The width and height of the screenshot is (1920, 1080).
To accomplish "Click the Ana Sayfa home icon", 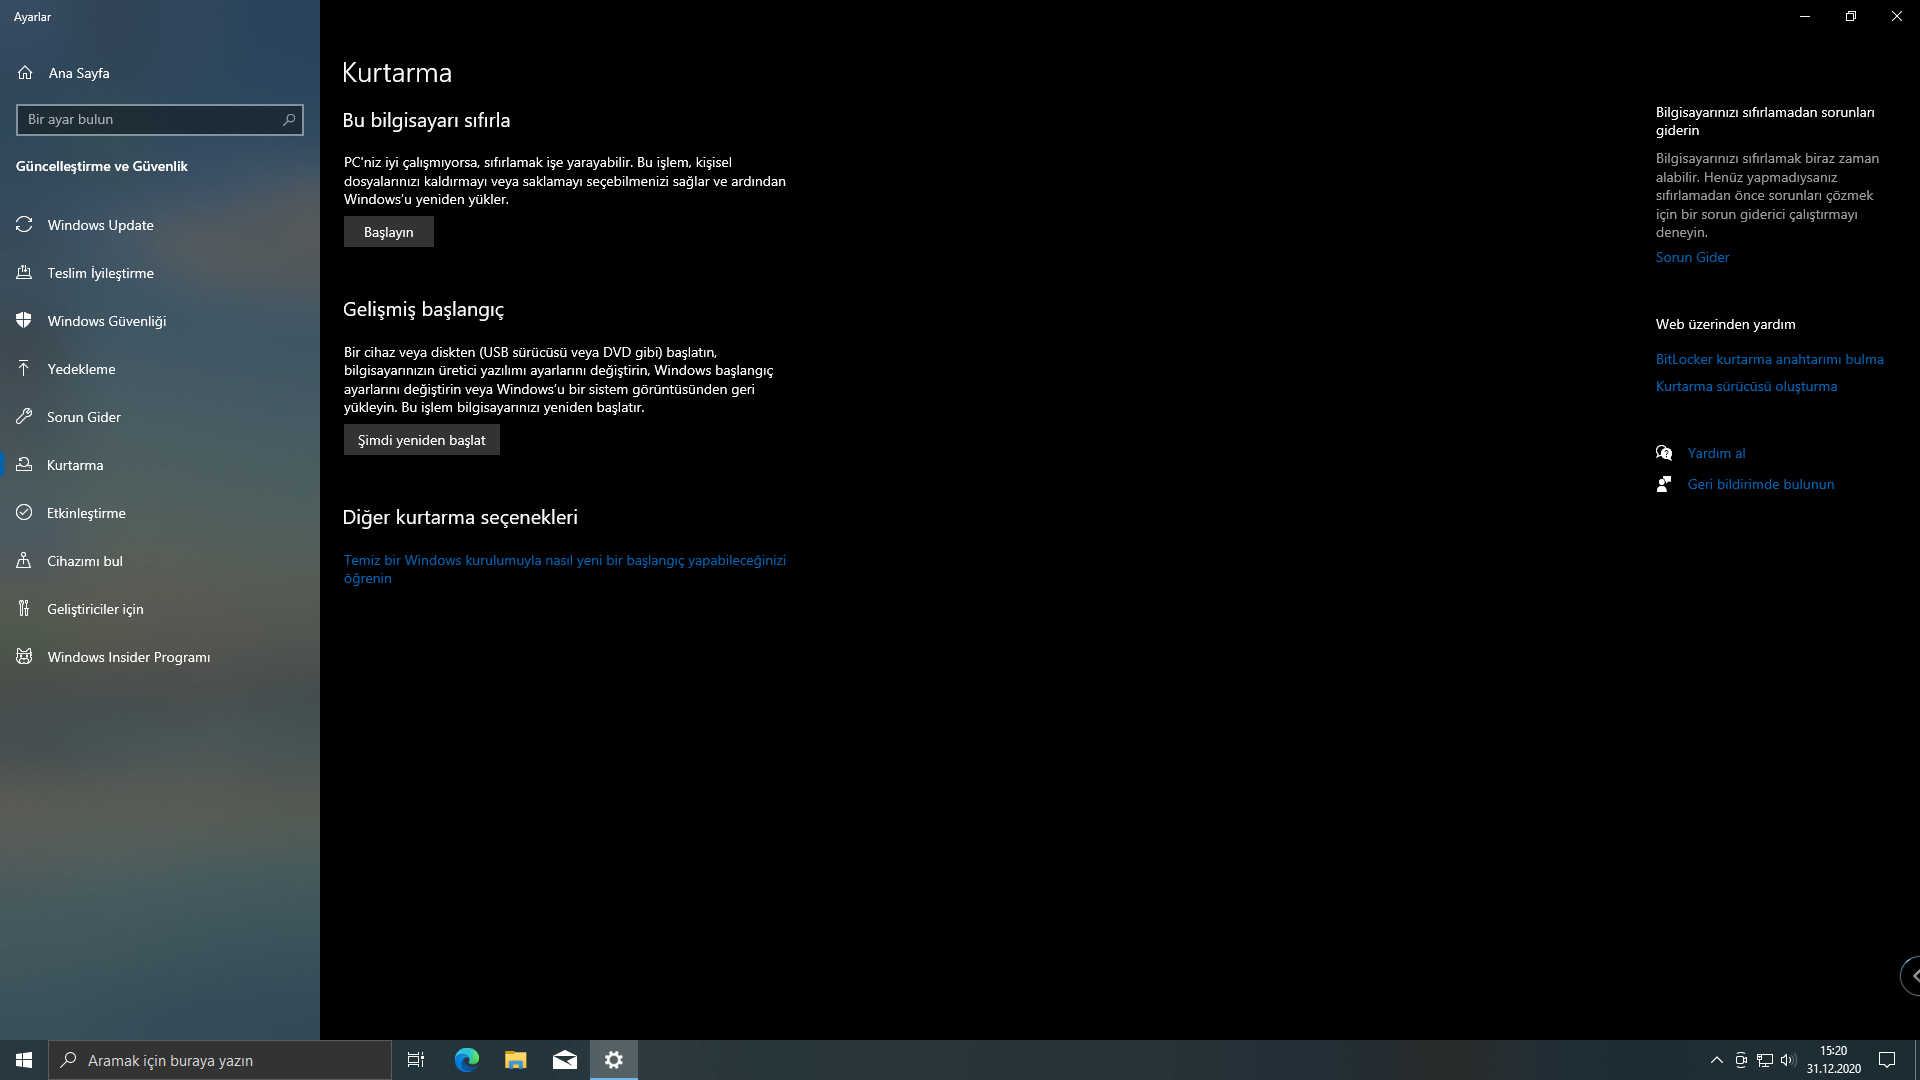I will 25,73.
